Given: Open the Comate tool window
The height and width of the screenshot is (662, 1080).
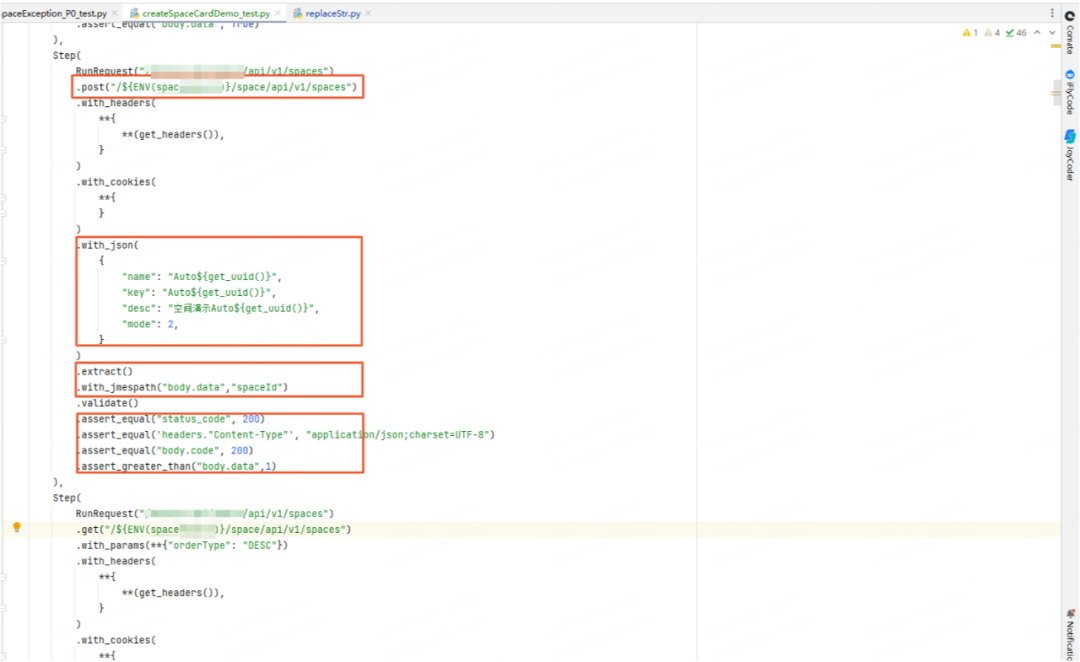Looking at the screenshot, I should (x=1070, y=32).
